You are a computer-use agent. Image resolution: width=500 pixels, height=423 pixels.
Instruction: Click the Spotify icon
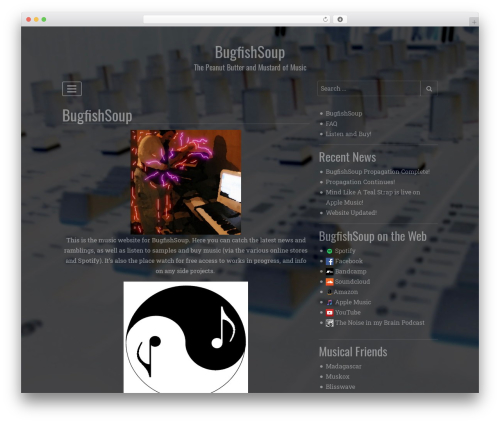tap(329, 251)
